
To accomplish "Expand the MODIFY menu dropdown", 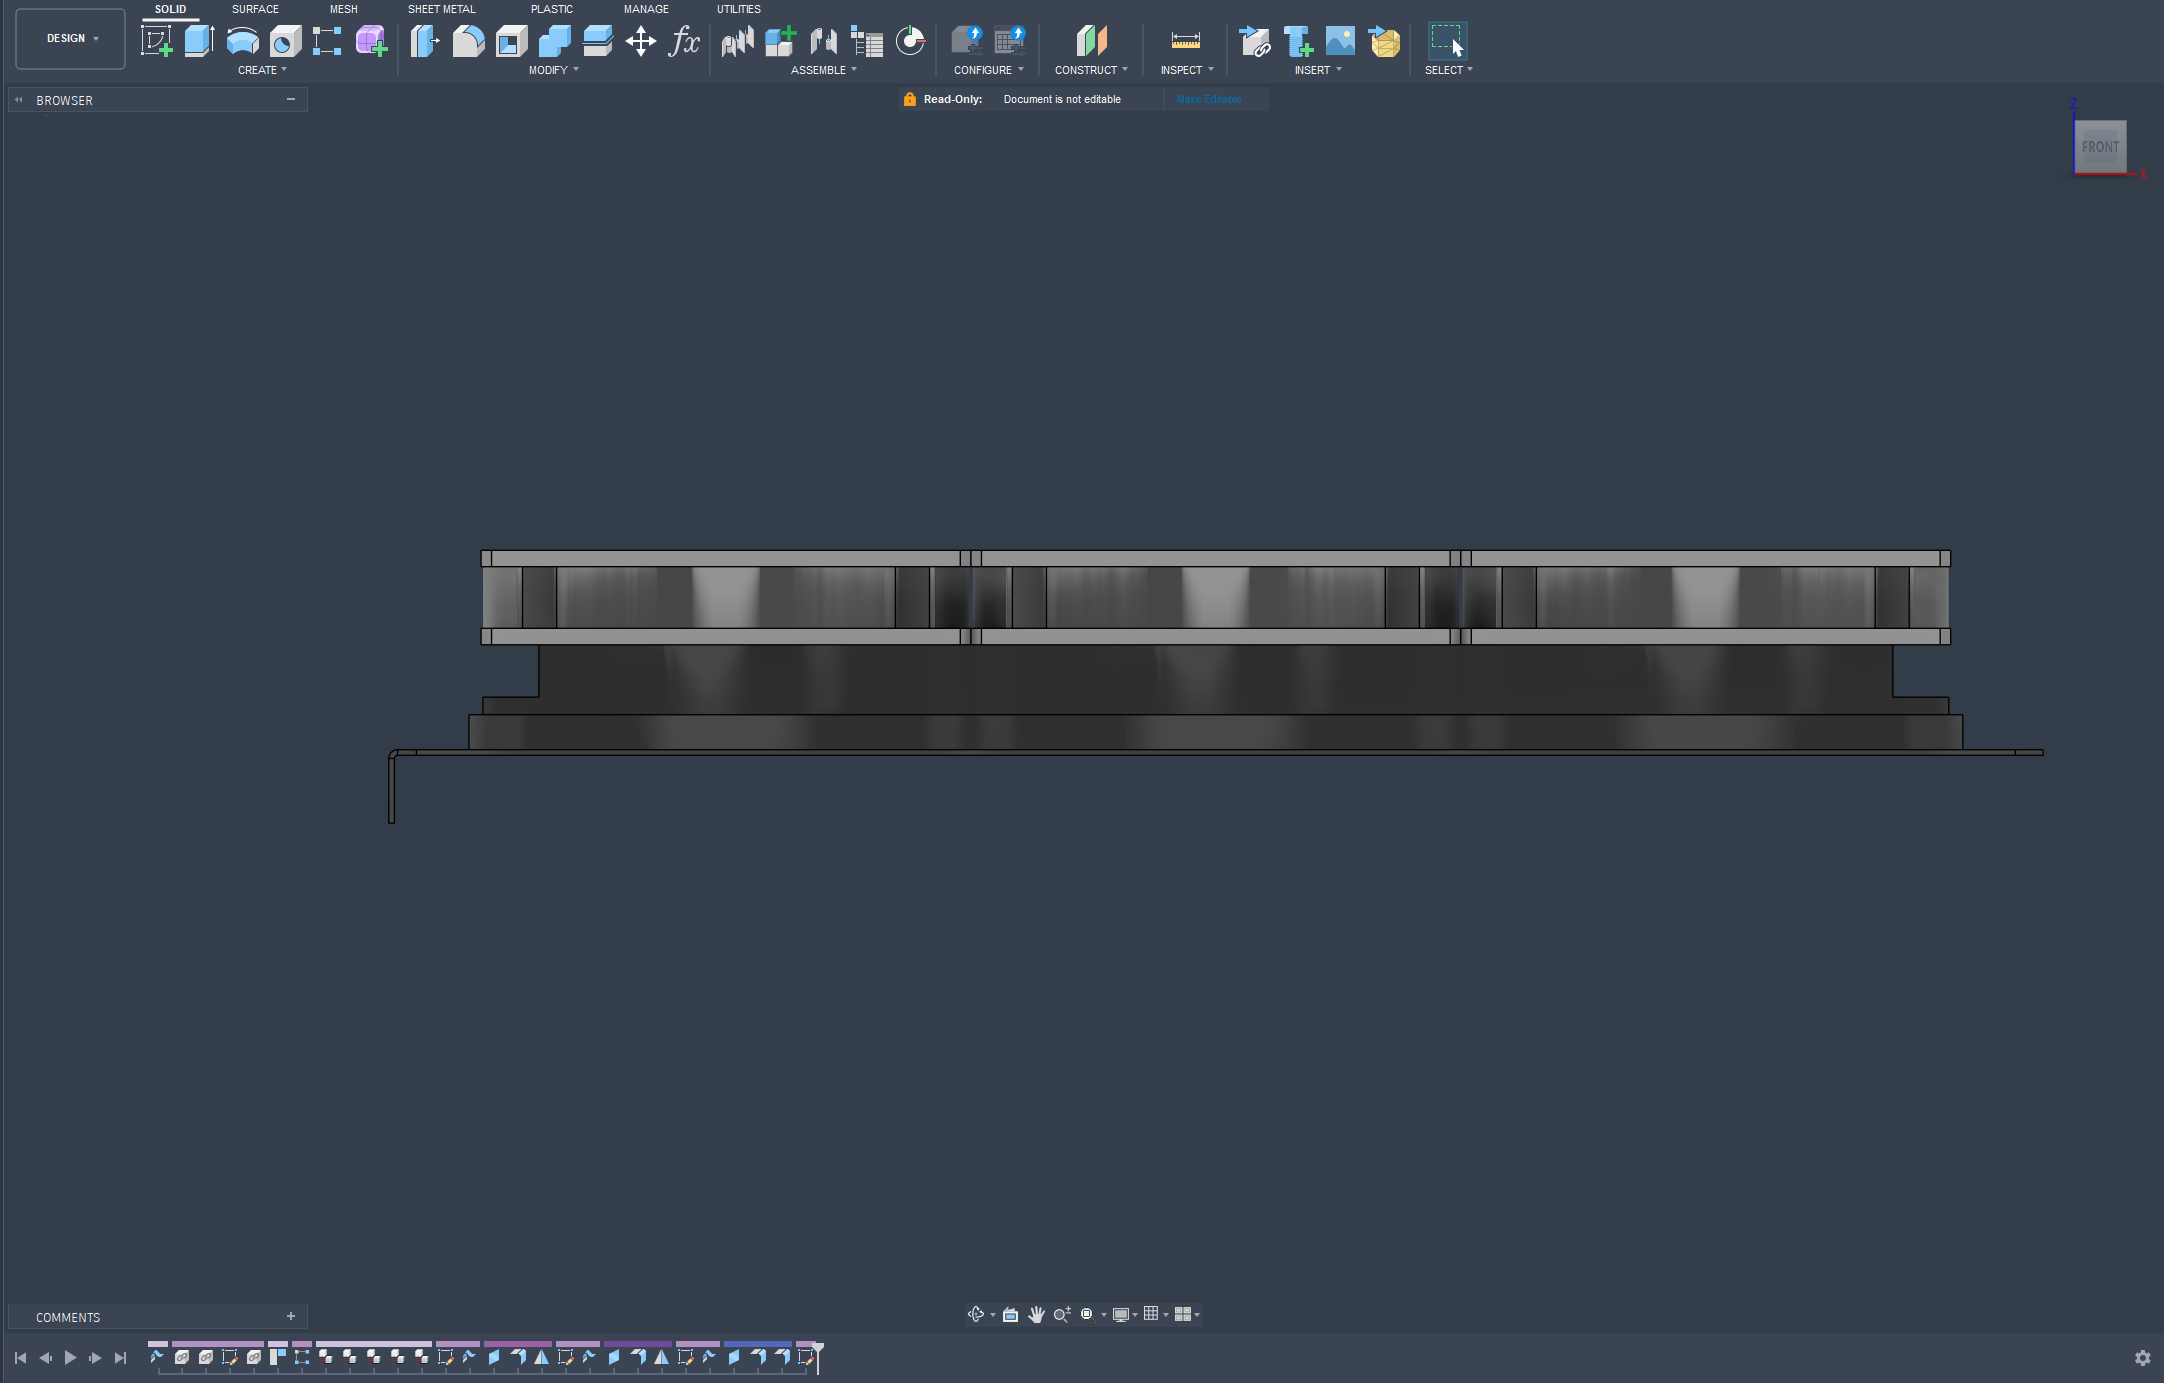I will 553,70.
